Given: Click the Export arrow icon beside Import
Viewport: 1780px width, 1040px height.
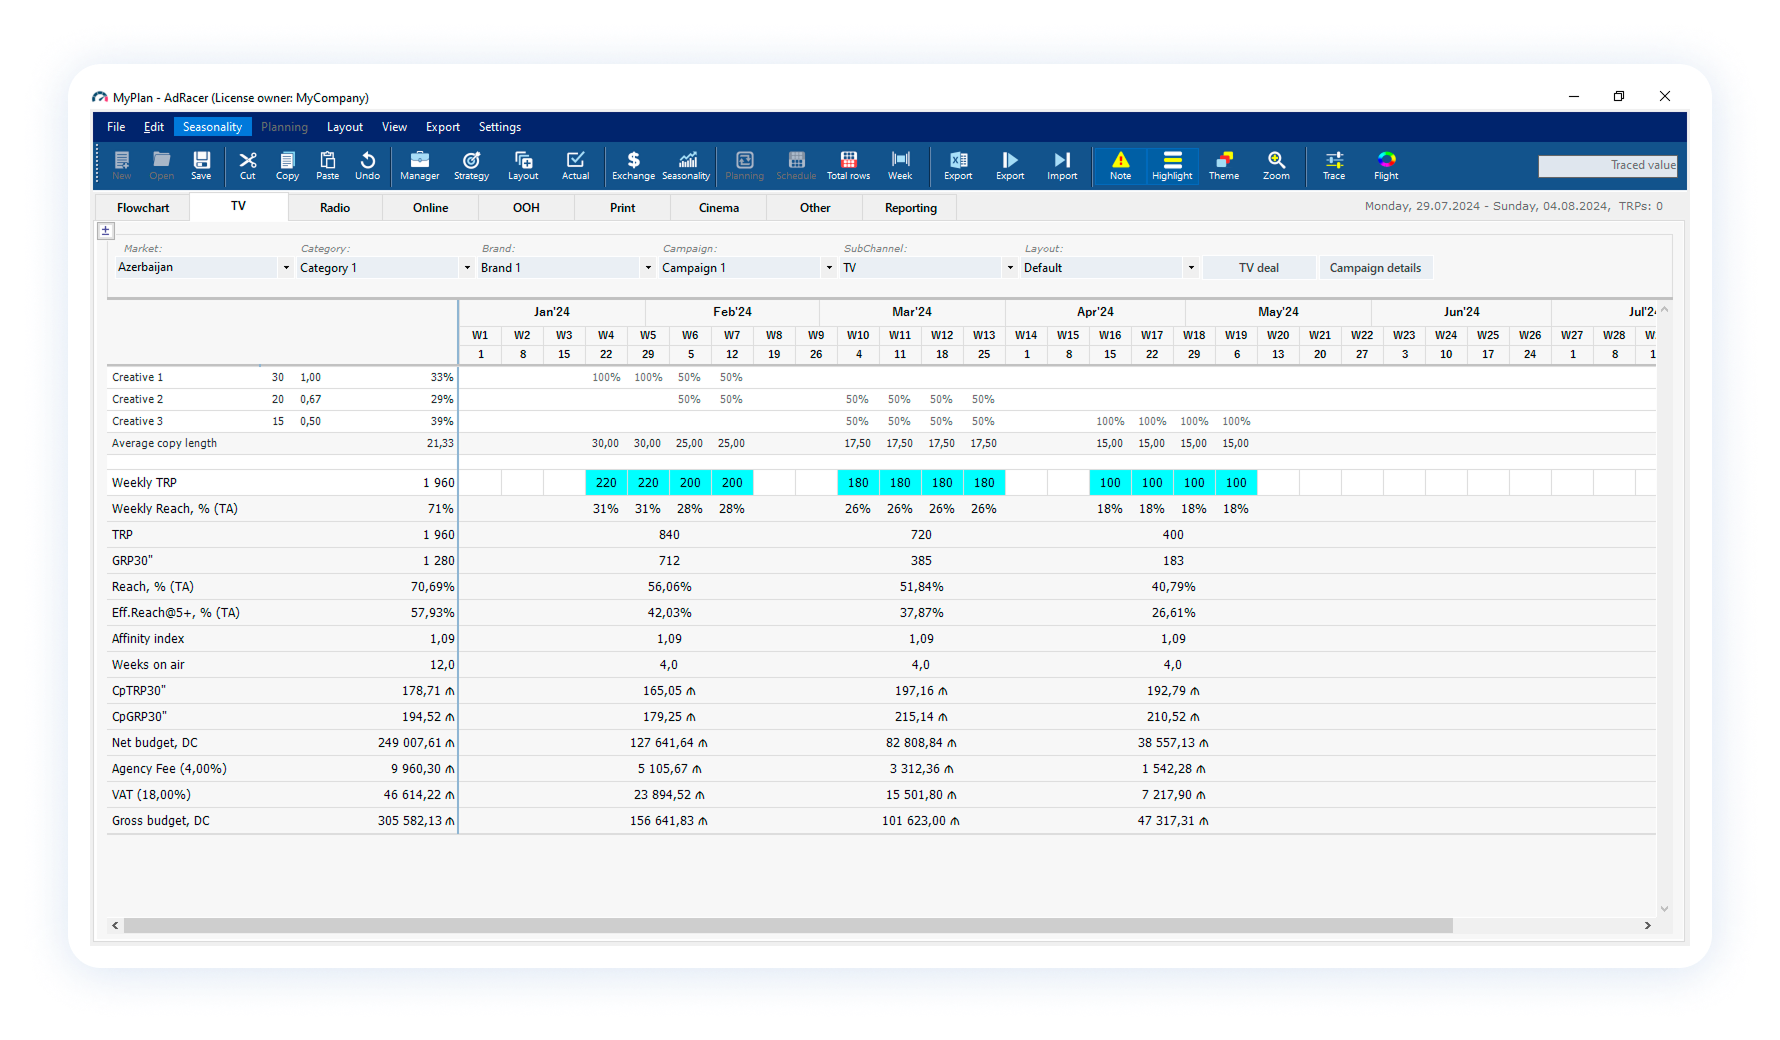Looking at the screenshot, I should (1010, 165).
